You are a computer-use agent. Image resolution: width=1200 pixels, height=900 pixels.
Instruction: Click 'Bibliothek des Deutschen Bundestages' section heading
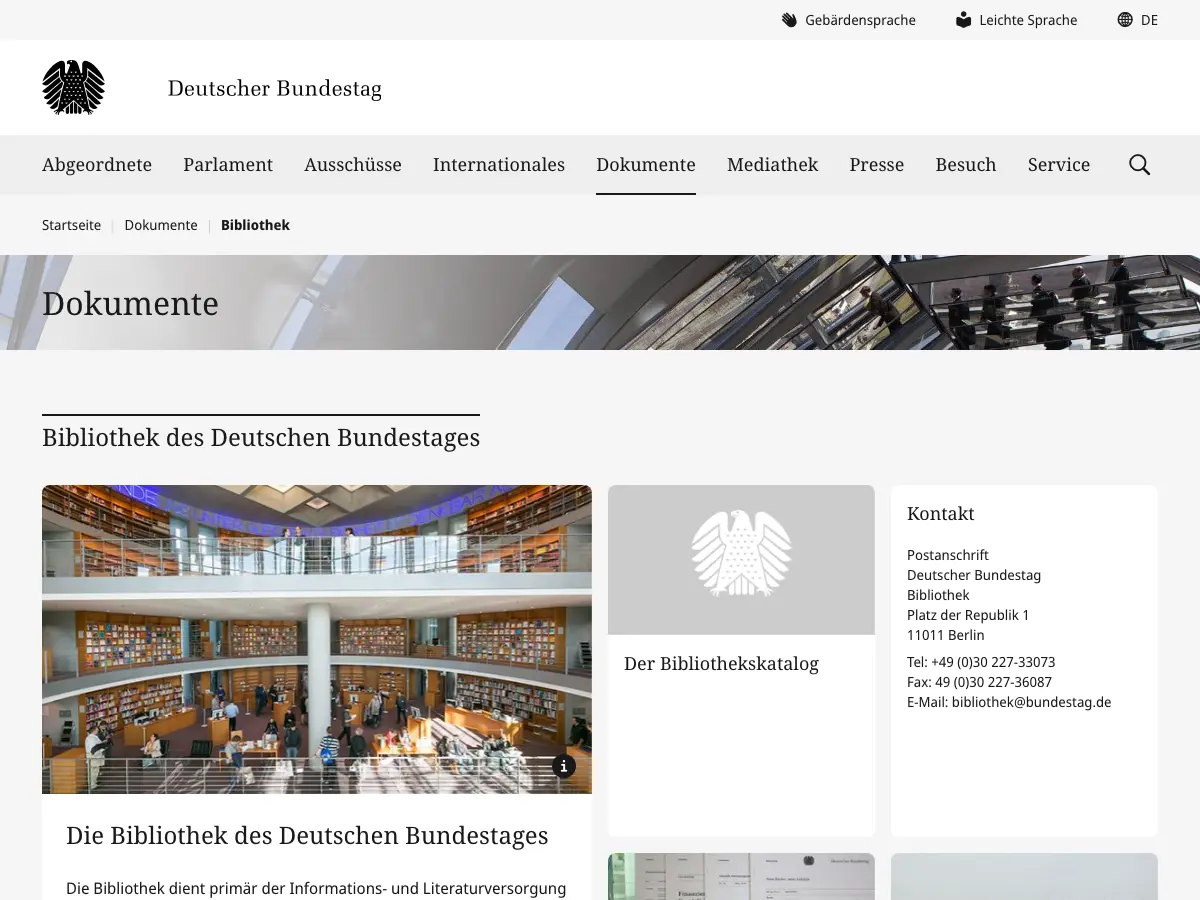click(x=261, y=438)
